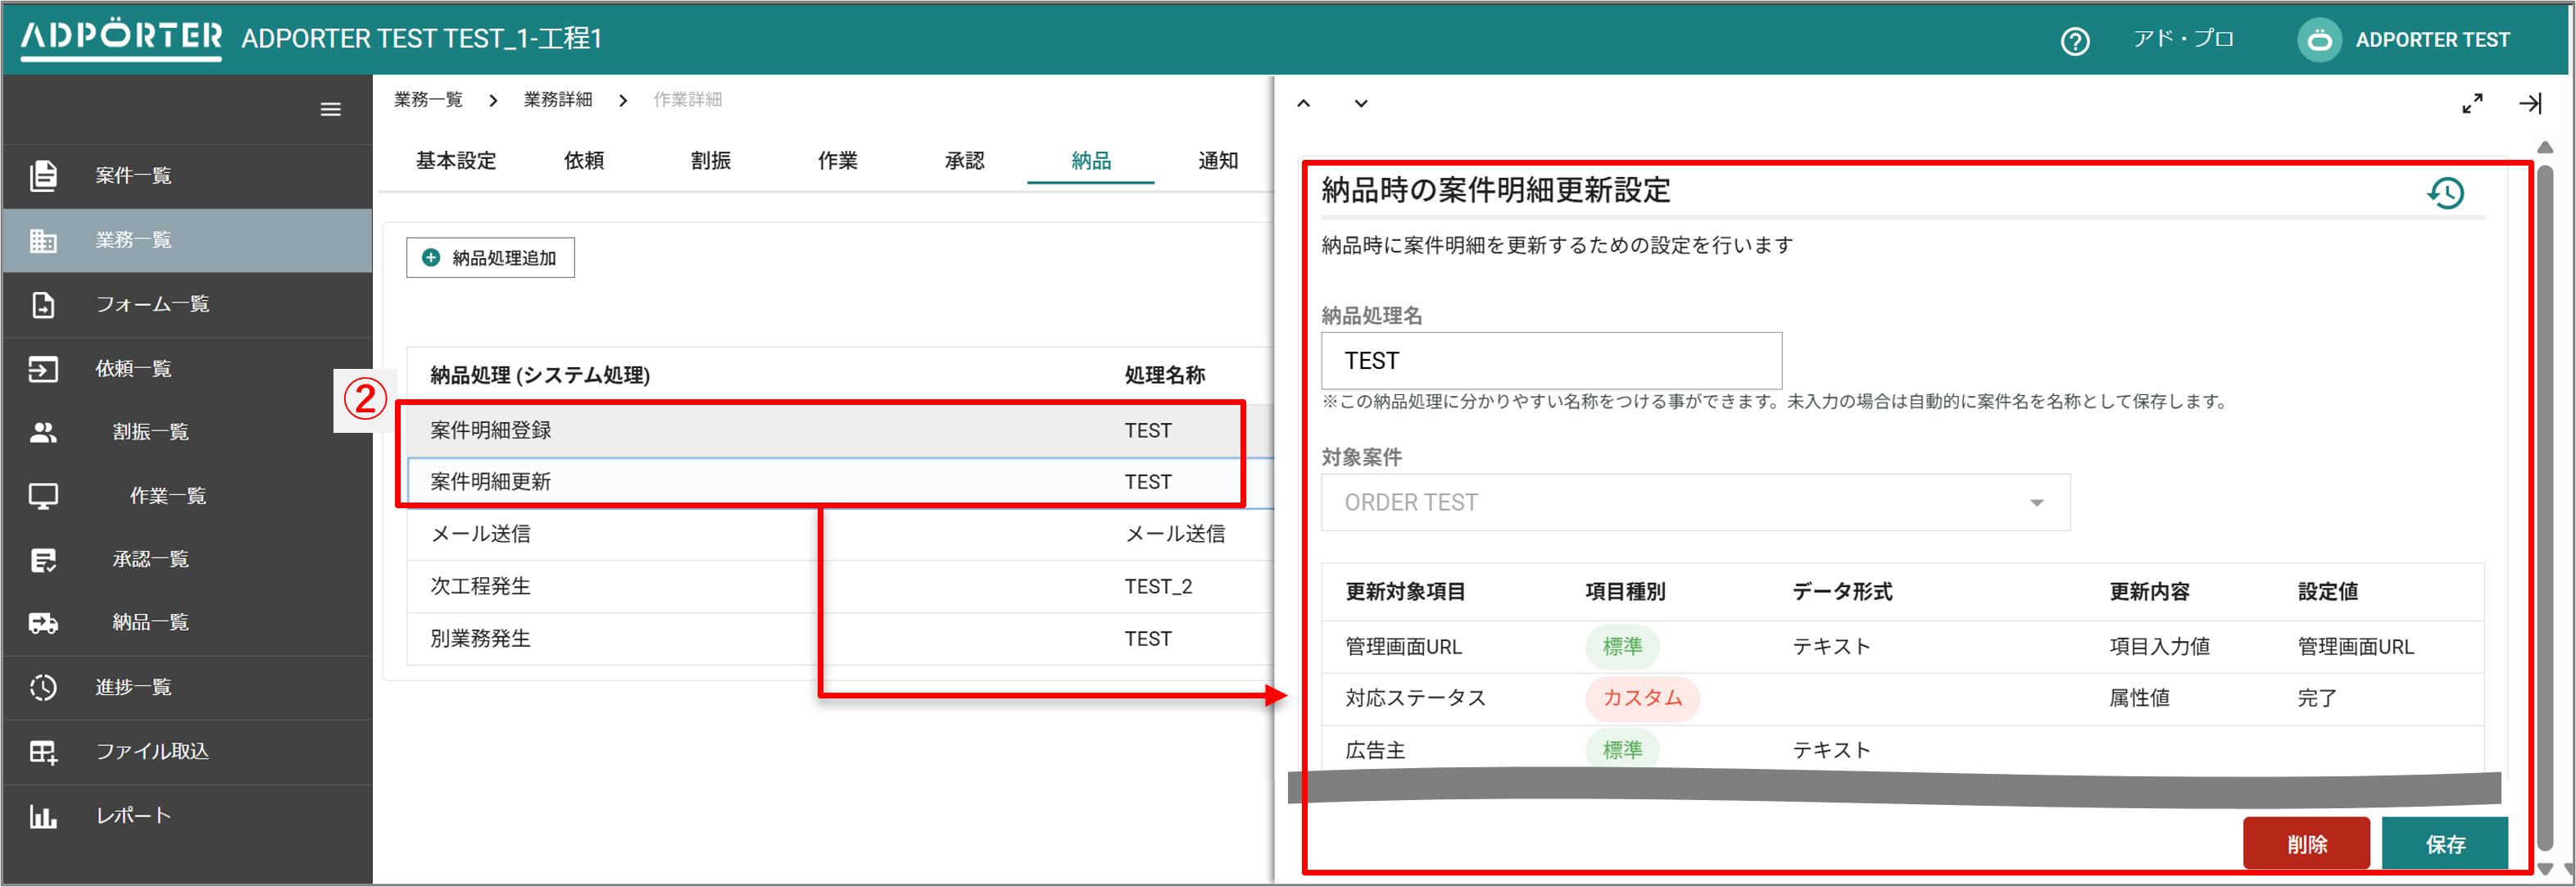Screen dimensions: 2576x887
Task: Click the 納品処理追加 button
Action: pyautogui.click(x=489, y=257)
